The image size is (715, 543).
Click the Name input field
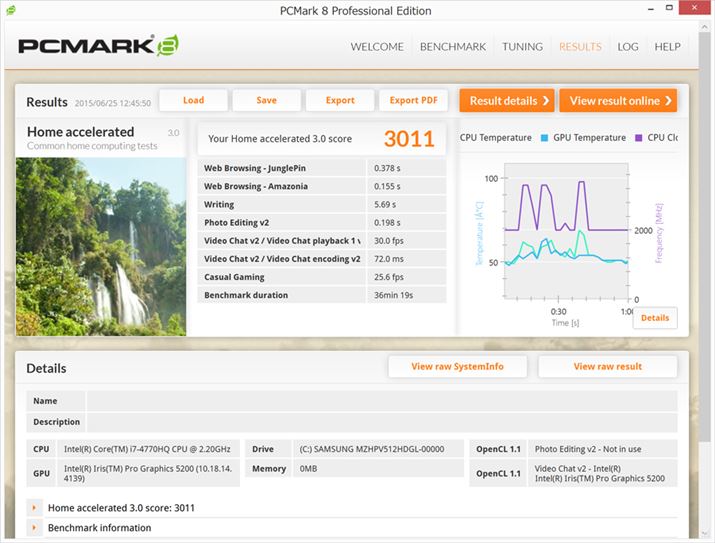pyautogui.click(x=382, y=401)
